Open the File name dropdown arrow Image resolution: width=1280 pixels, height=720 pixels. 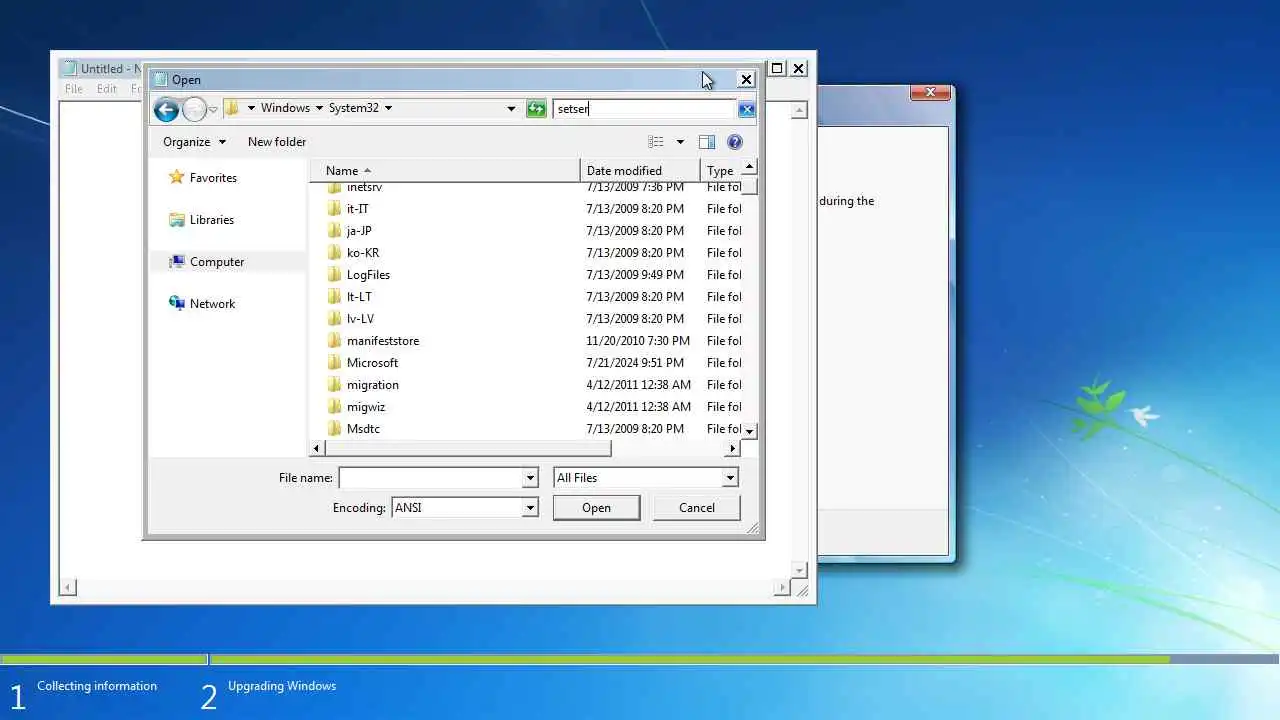(x=531, y=478)
